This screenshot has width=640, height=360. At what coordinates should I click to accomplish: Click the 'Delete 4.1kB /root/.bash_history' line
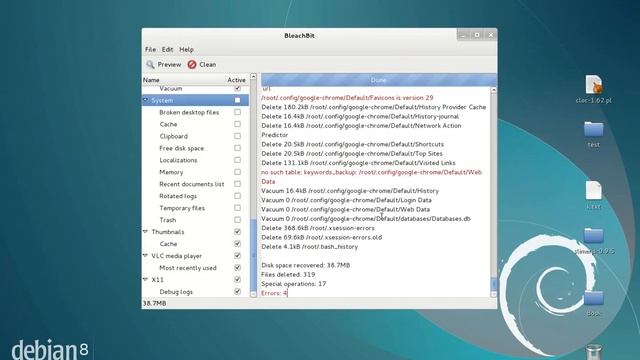310,247
